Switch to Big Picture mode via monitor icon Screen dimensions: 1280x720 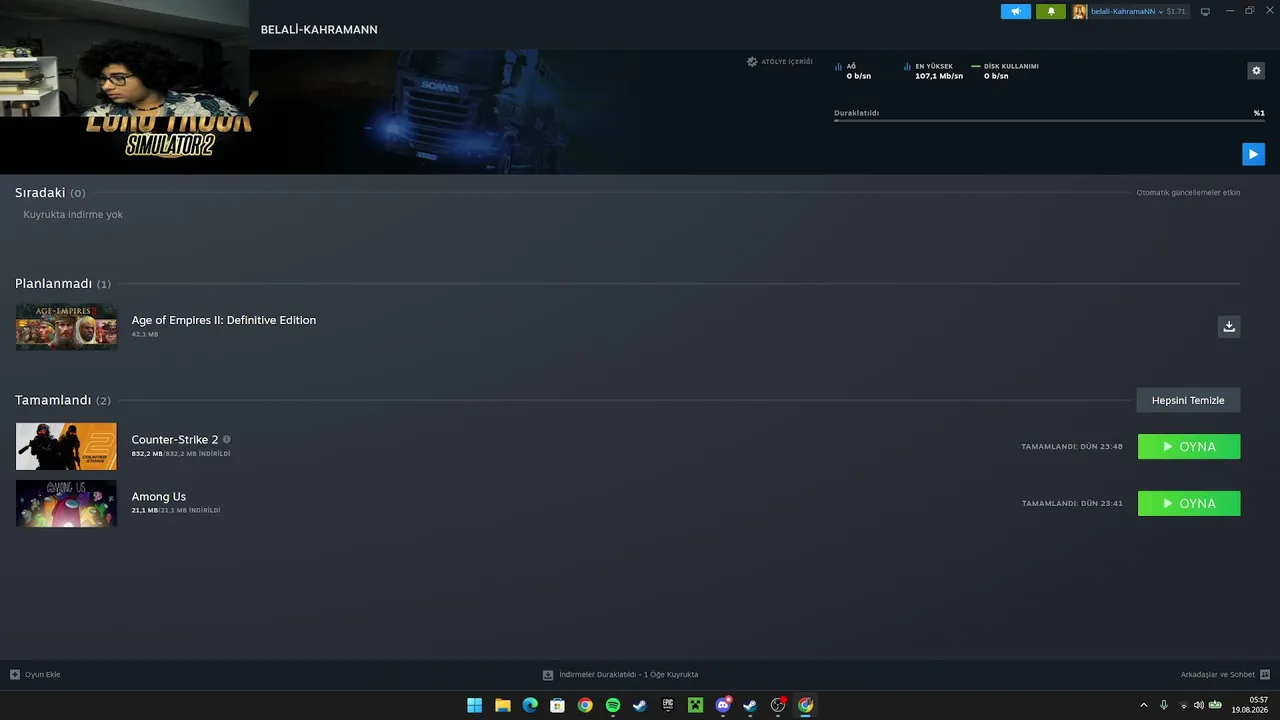(x=1205, y=12)
